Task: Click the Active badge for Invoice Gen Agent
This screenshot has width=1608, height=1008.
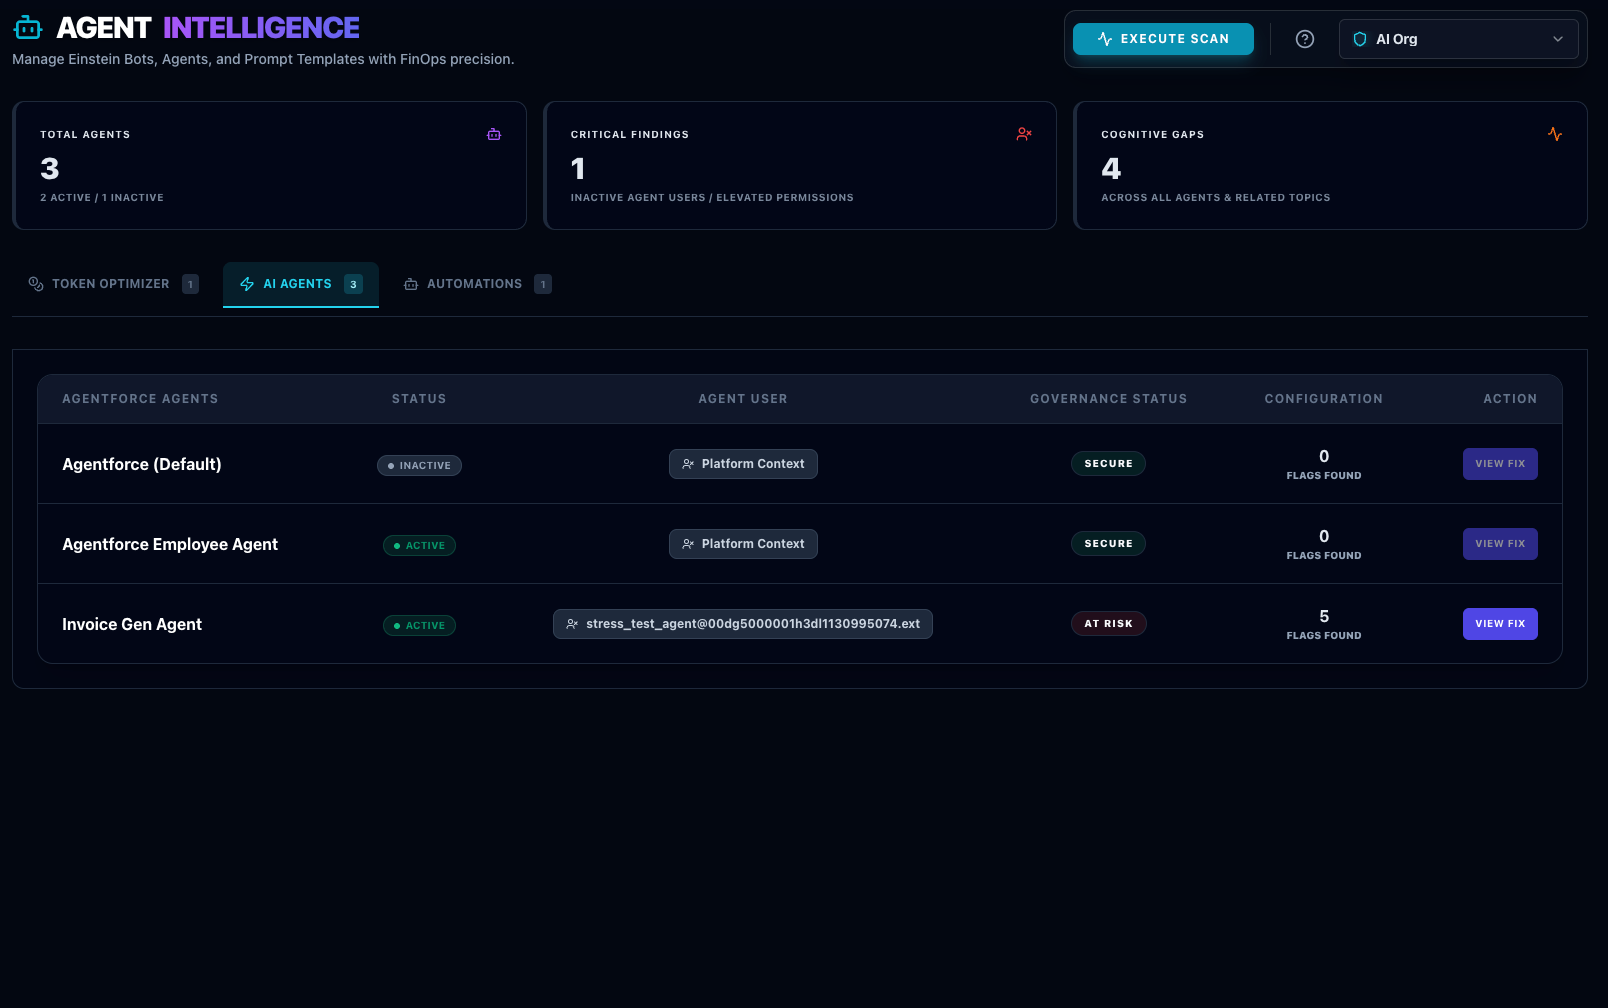Action: click(419, 625)
